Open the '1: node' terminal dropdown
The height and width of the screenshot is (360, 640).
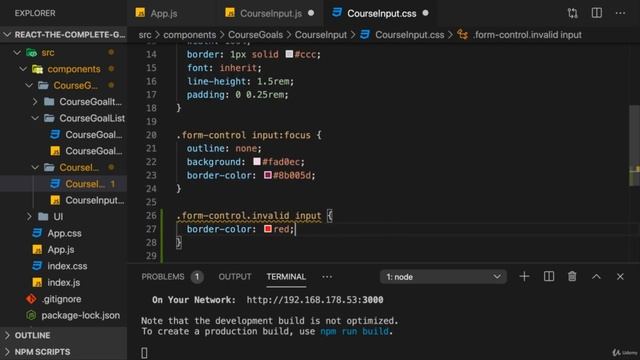(x=443, y=277)
